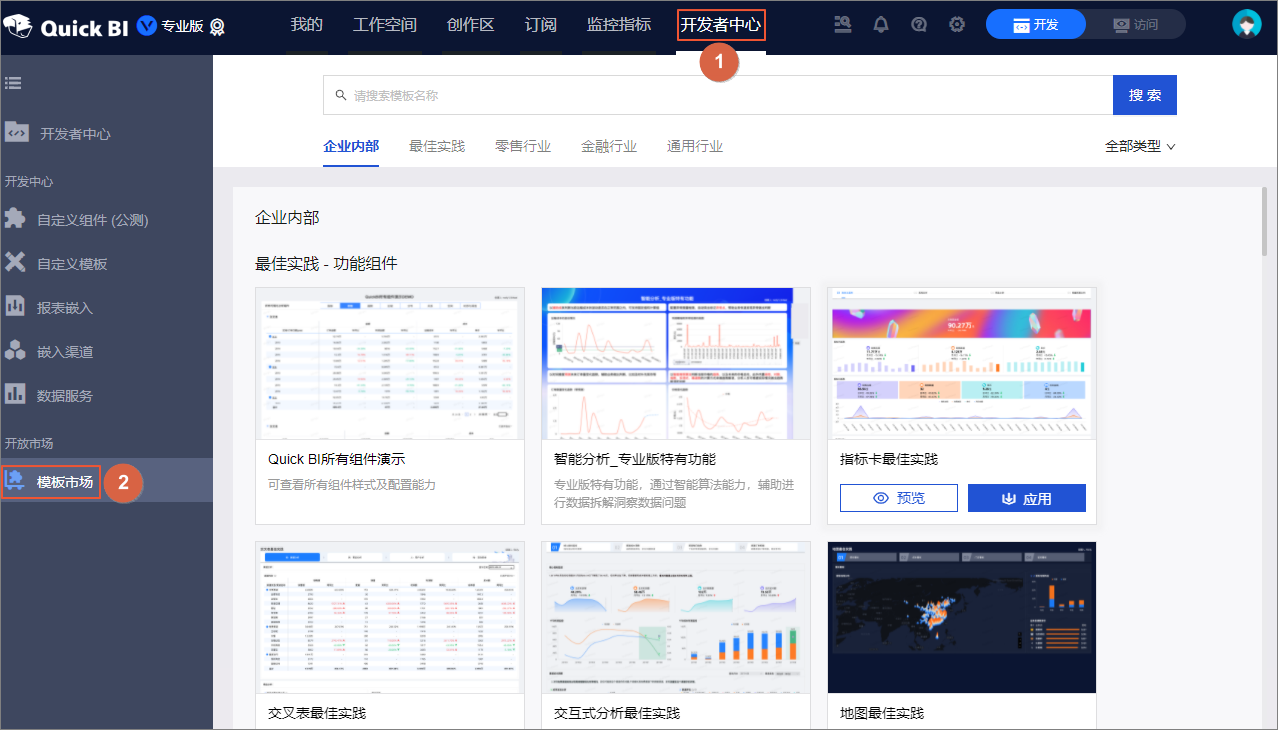Click the 智能分析_专业版特有功能 title

(635, 460)
